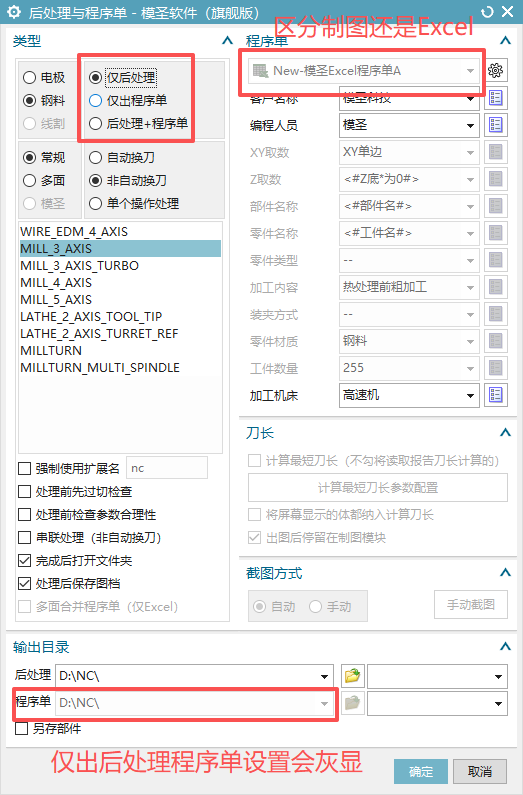Click the 取消 button
This screenshot has width=523, height=795.
(x=480, y=772)
